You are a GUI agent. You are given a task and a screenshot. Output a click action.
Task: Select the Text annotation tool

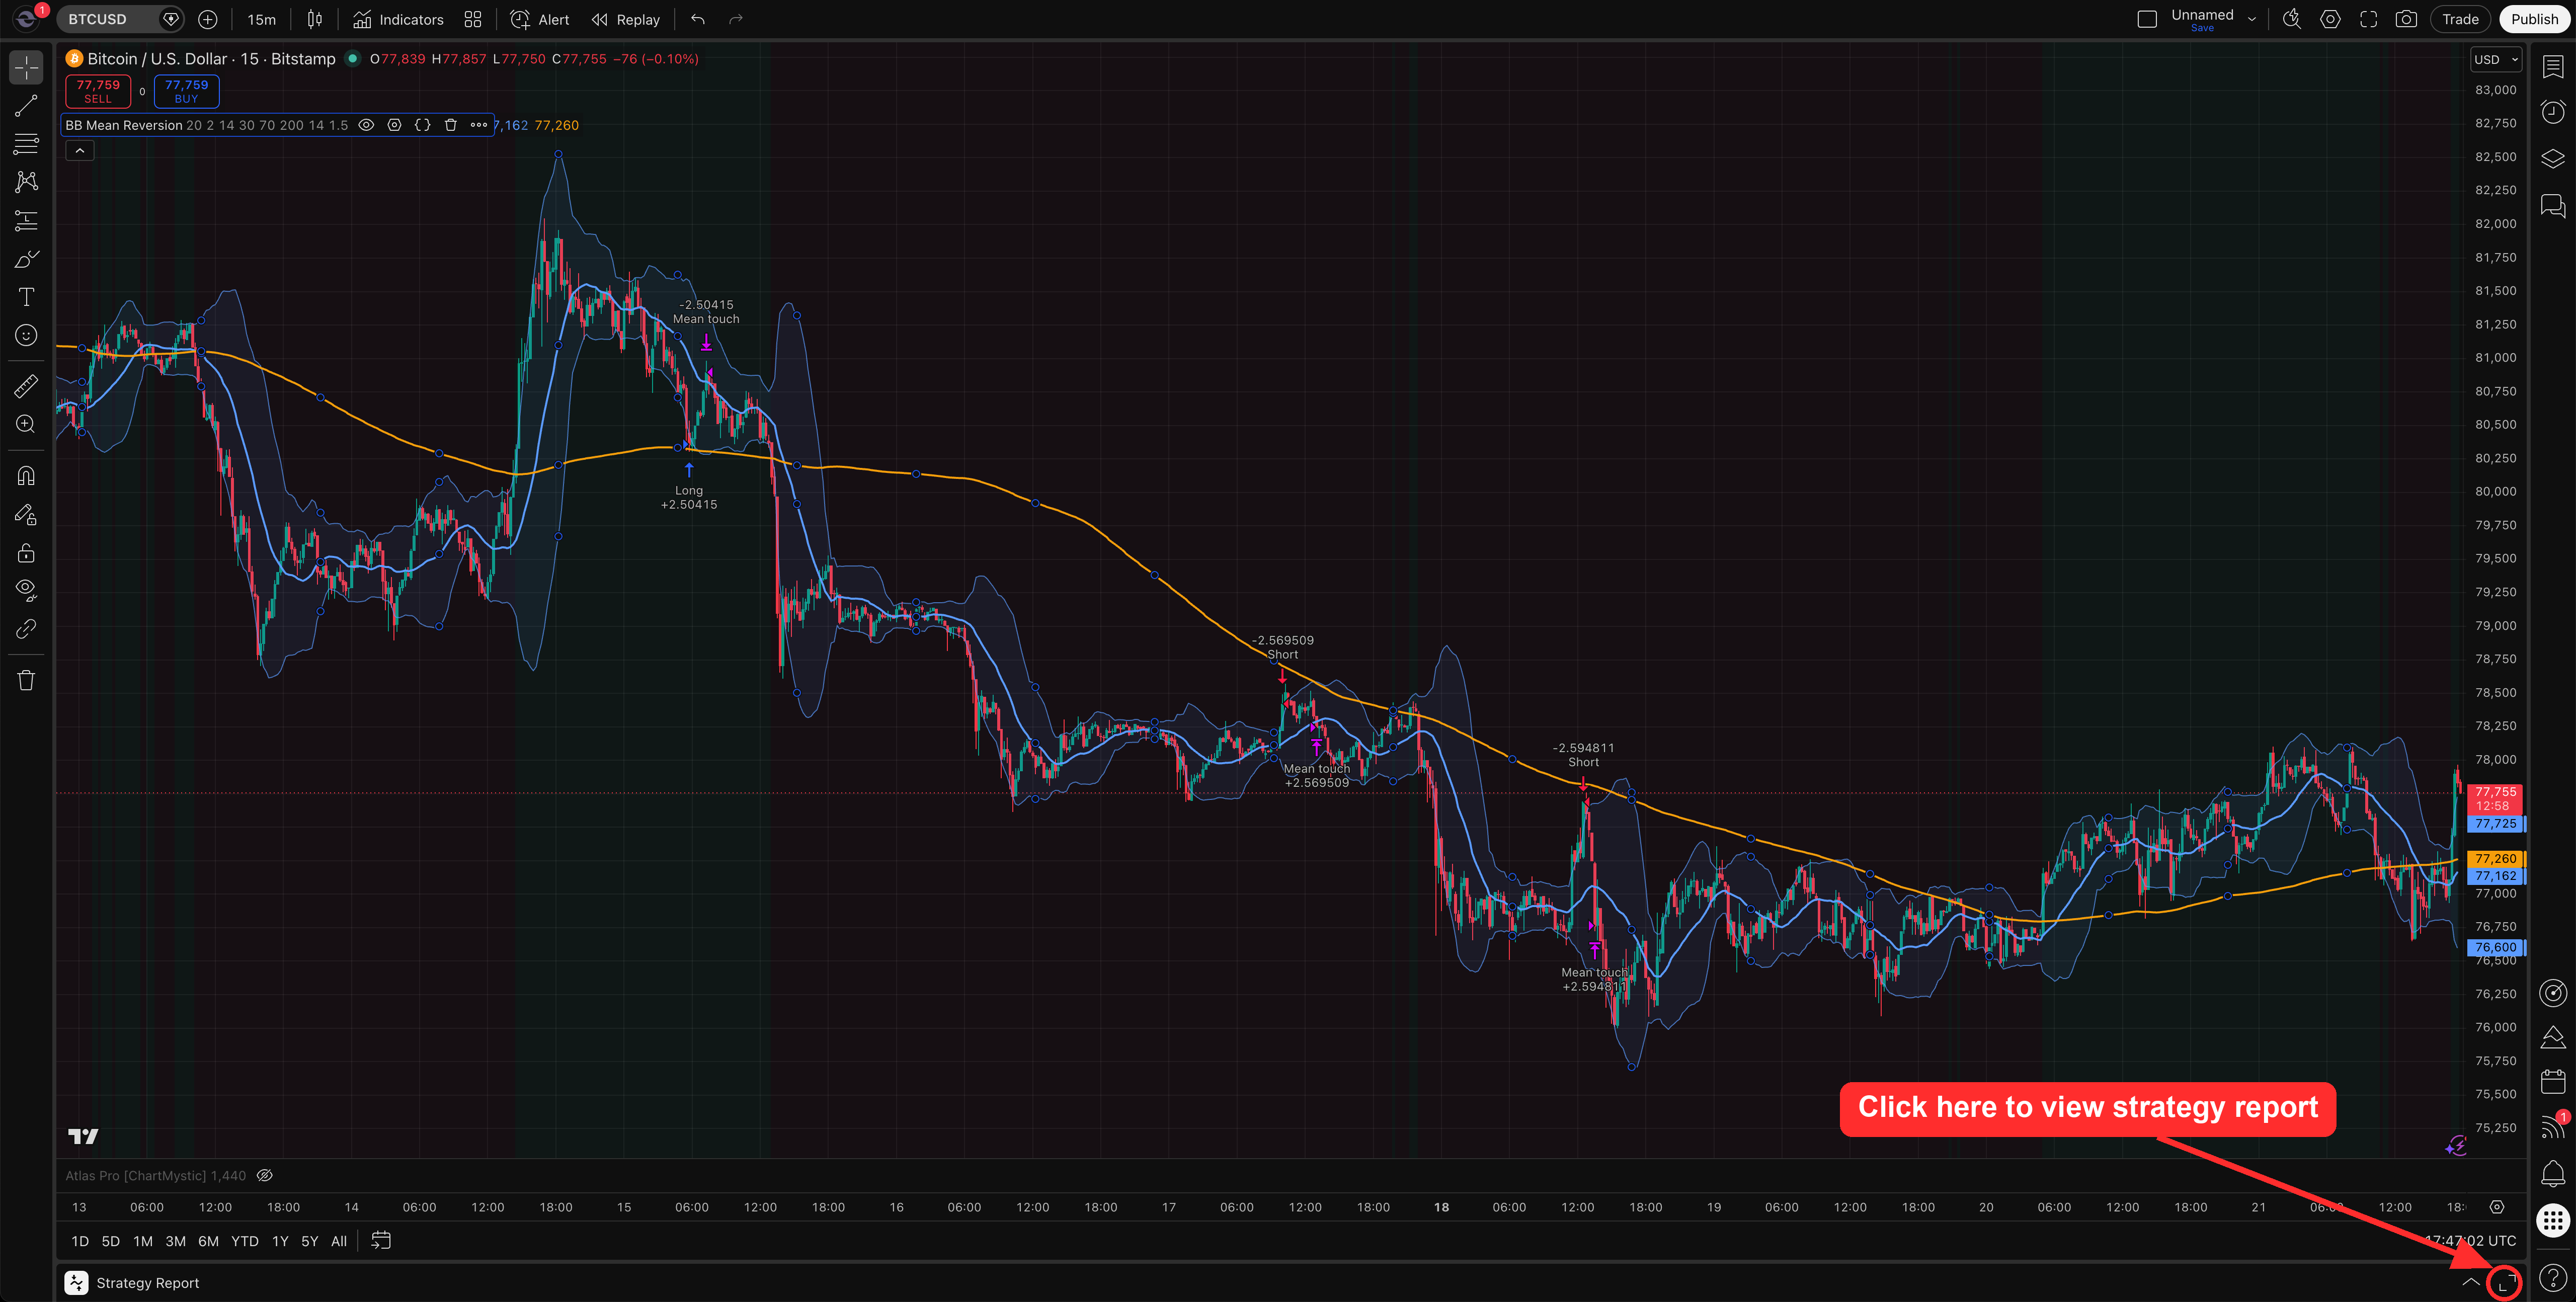click(26, 297)
